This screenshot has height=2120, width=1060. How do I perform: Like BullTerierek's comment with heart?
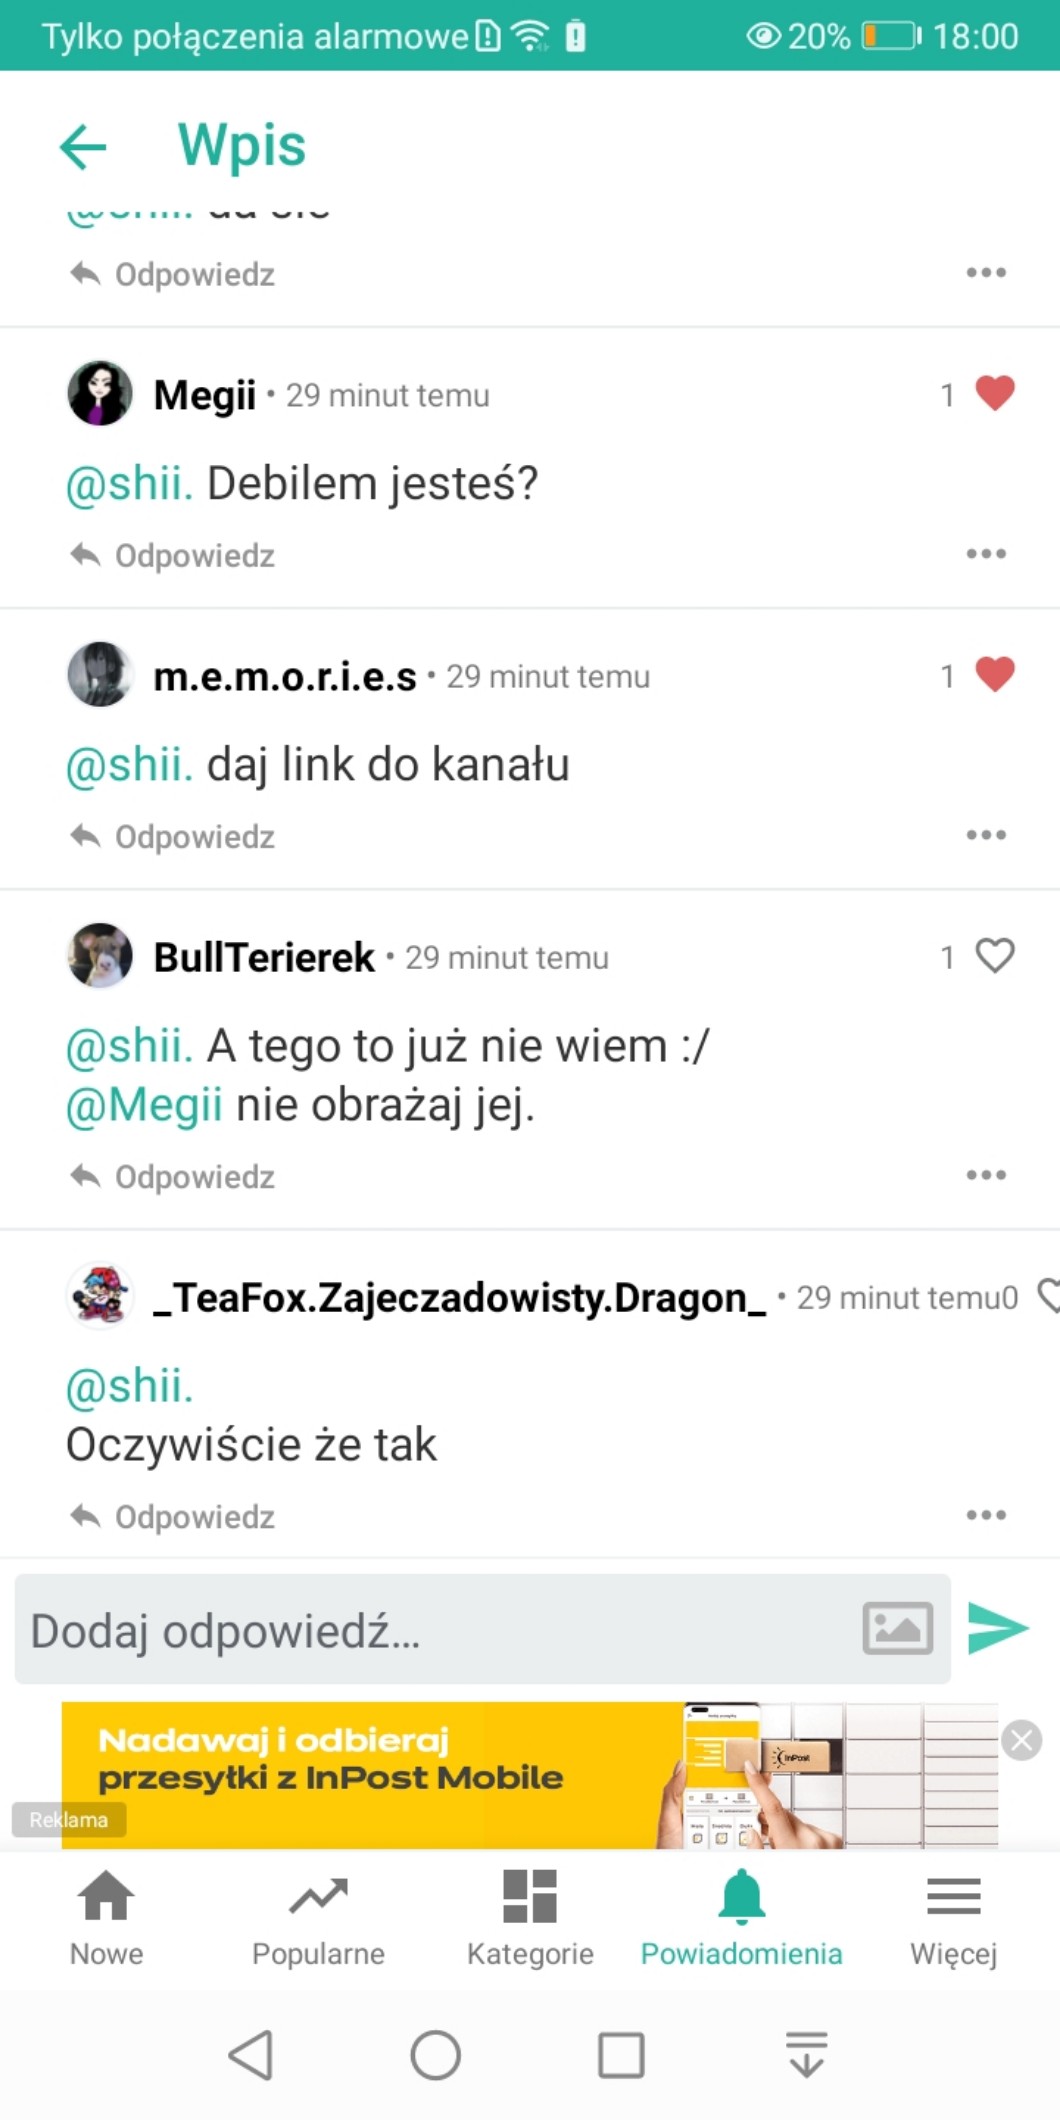point(994,955)
